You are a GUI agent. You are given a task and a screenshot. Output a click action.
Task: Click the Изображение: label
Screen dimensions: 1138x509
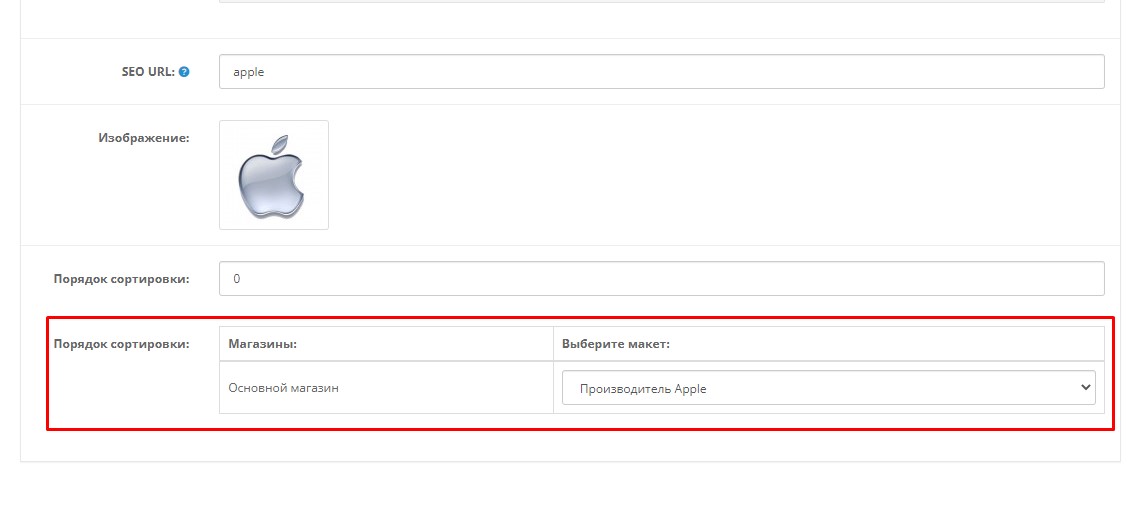coord(144,137)
